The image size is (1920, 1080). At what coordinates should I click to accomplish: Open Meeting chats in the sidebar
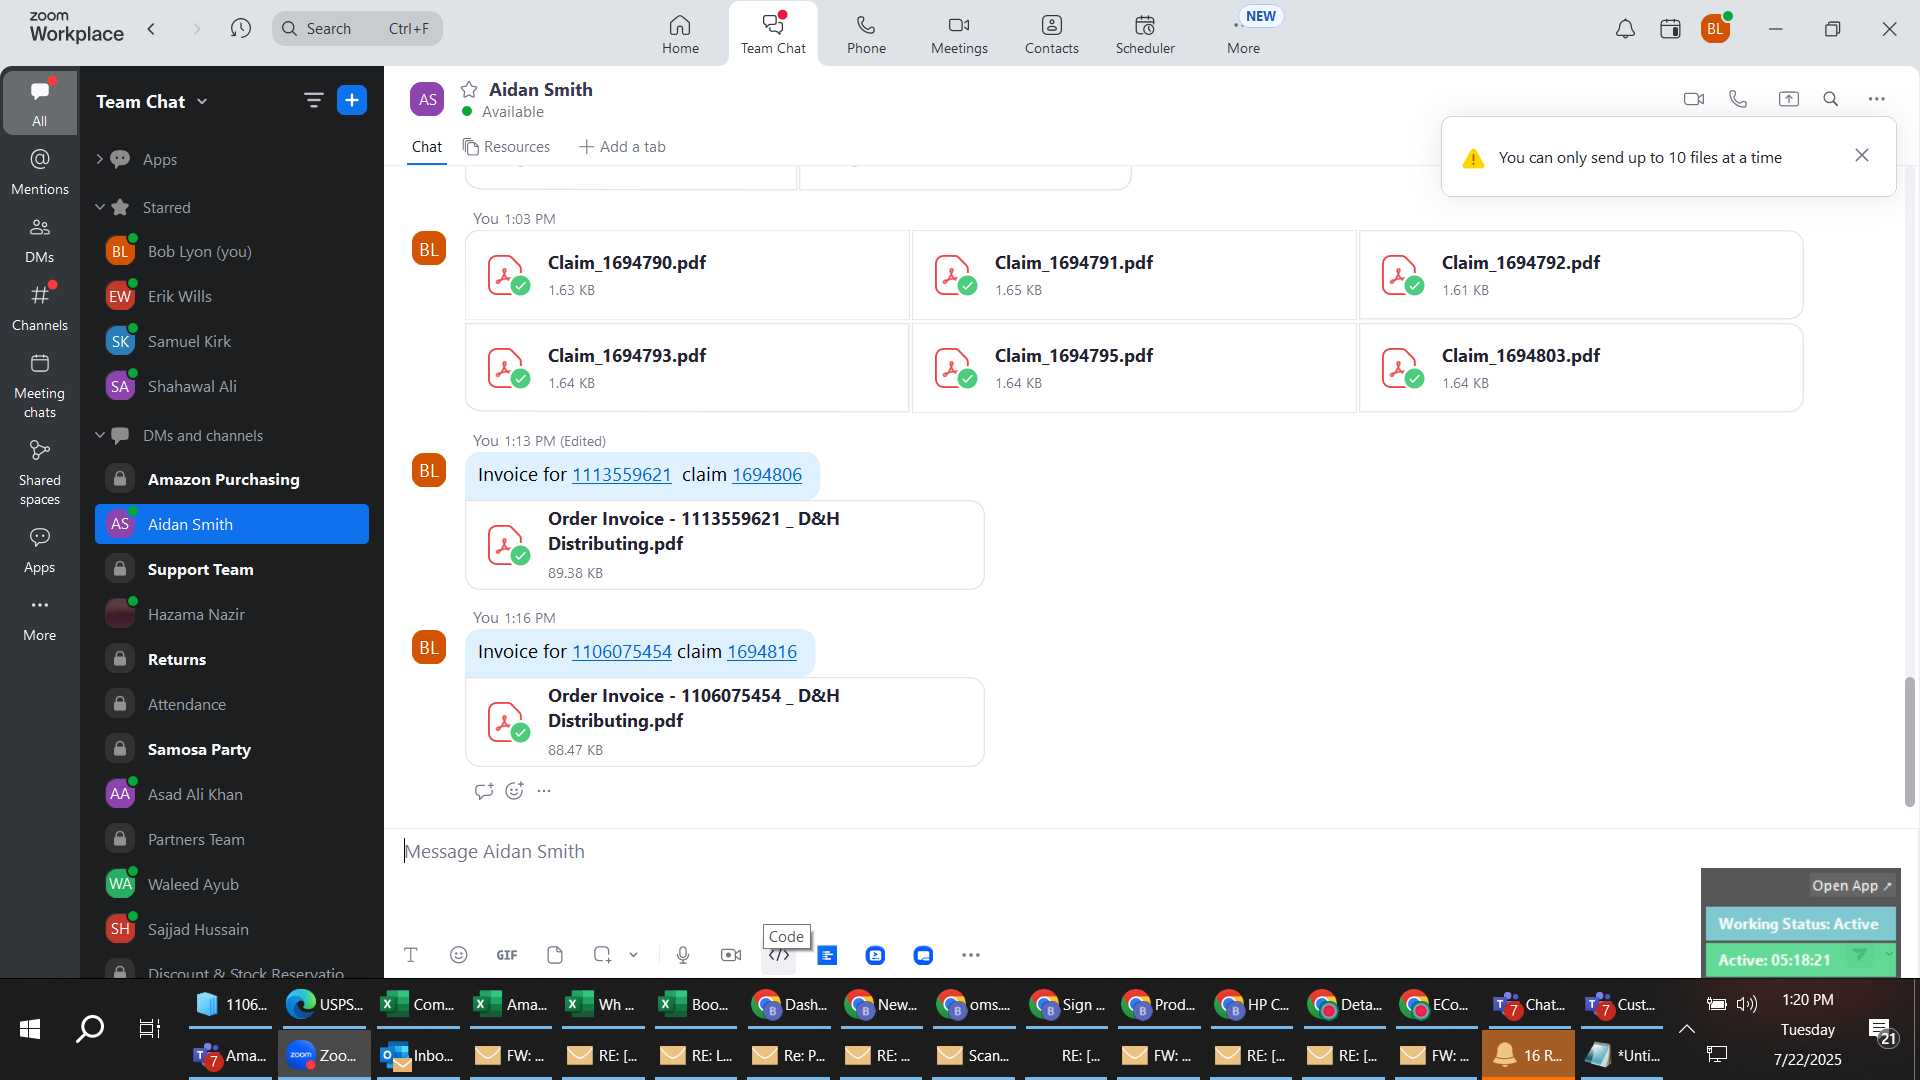39,386
